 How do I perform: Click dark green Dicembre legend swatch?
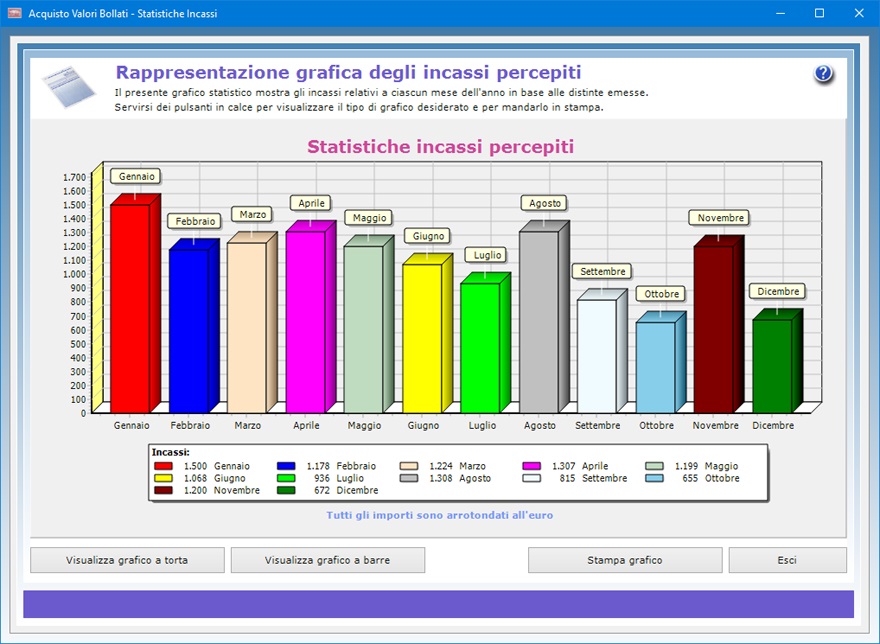tap(286, 490)
